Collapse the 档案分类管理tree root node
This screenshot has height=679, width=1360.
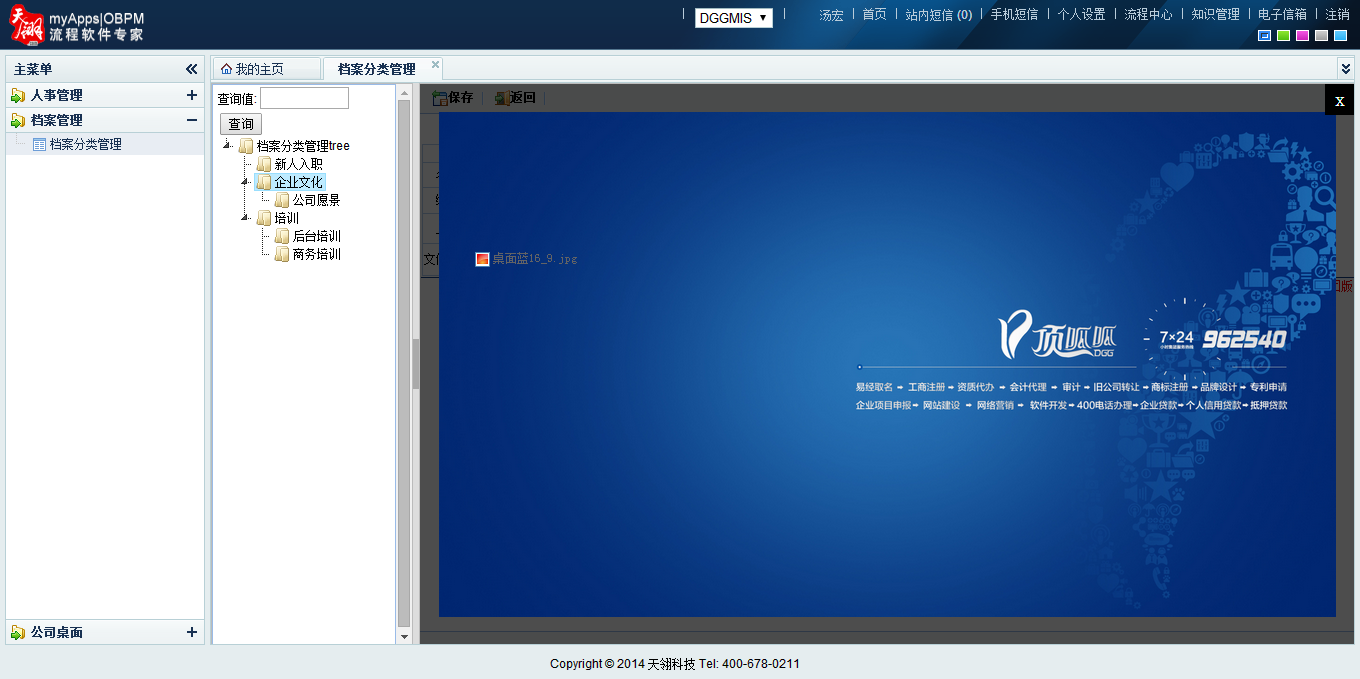point(228,145)
